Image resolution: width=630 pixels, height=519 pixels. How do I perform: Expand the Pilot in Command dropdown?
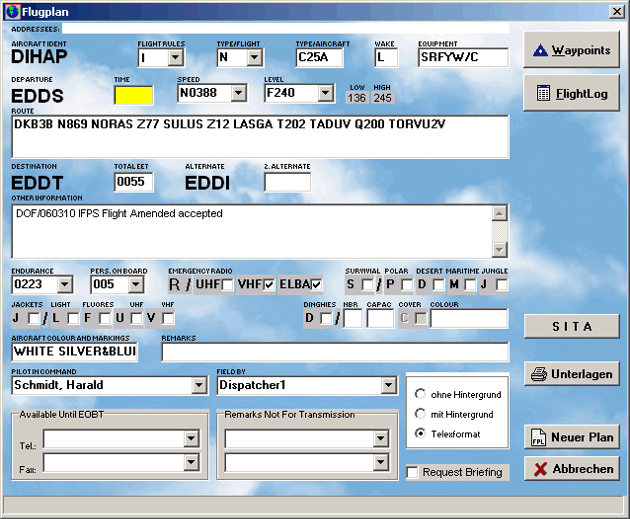[x=198, y=385]
